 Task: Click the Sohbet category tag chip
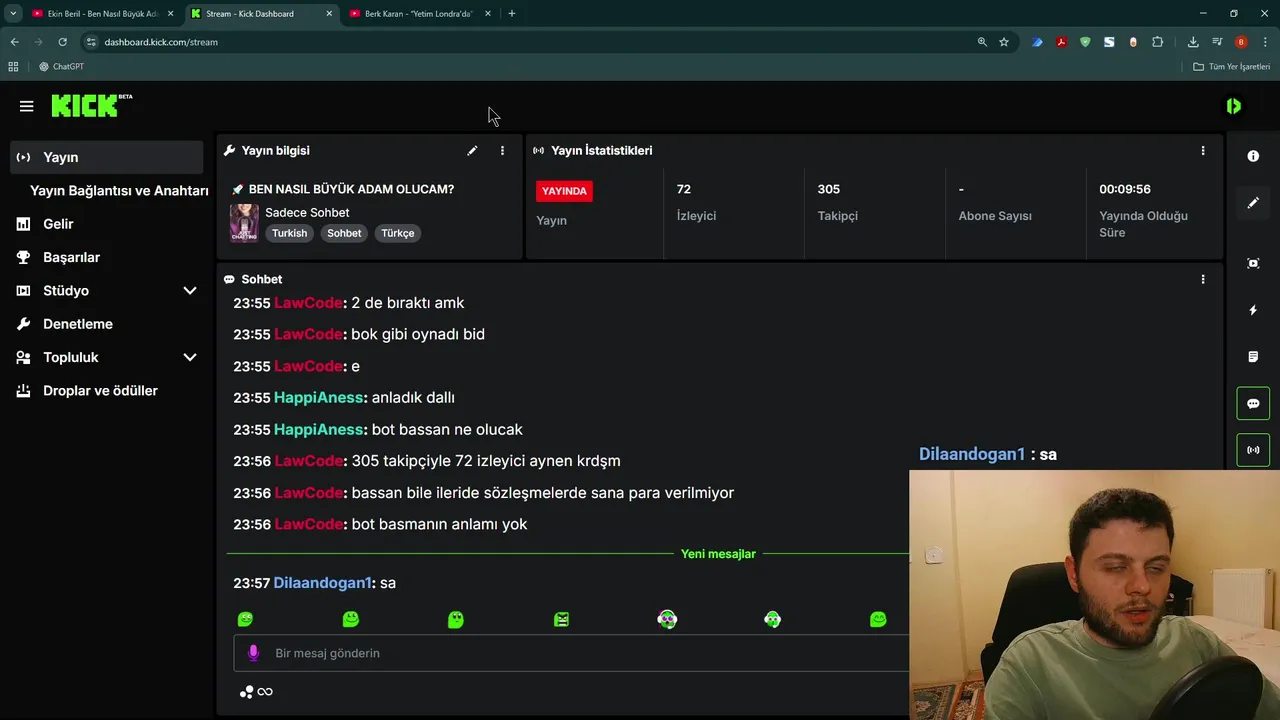point(344,233)
